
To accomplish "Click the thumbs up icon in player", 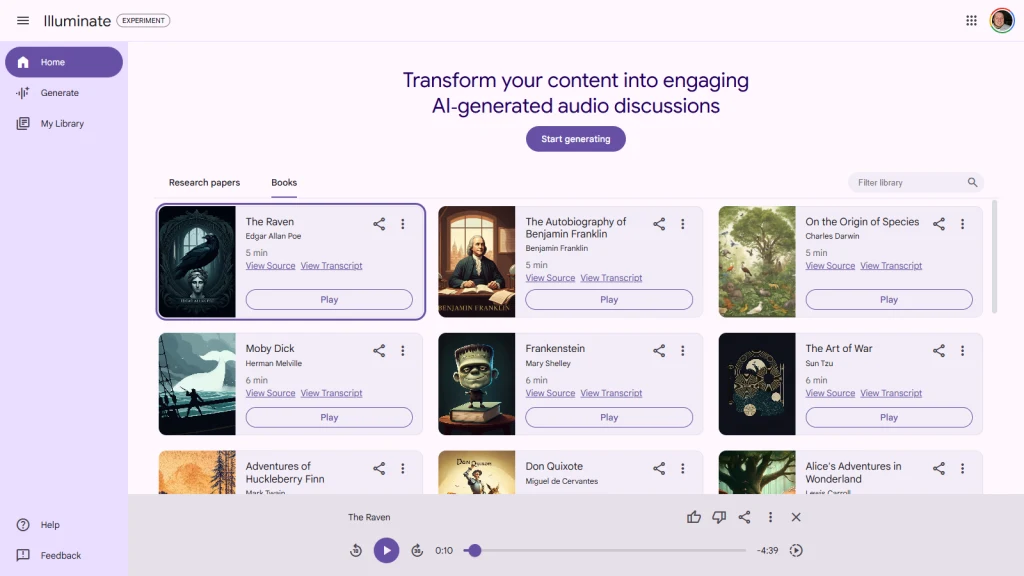I will tap(694, 517).
